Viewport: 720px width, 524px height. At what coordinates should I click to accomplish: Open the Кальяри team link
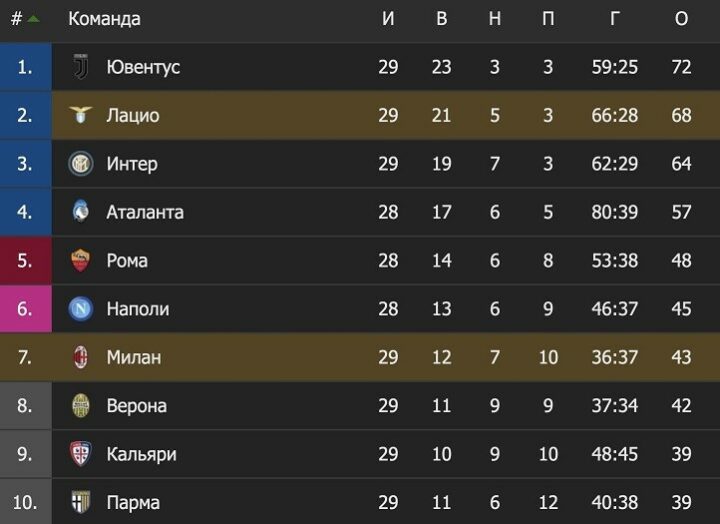click(141, 454)
